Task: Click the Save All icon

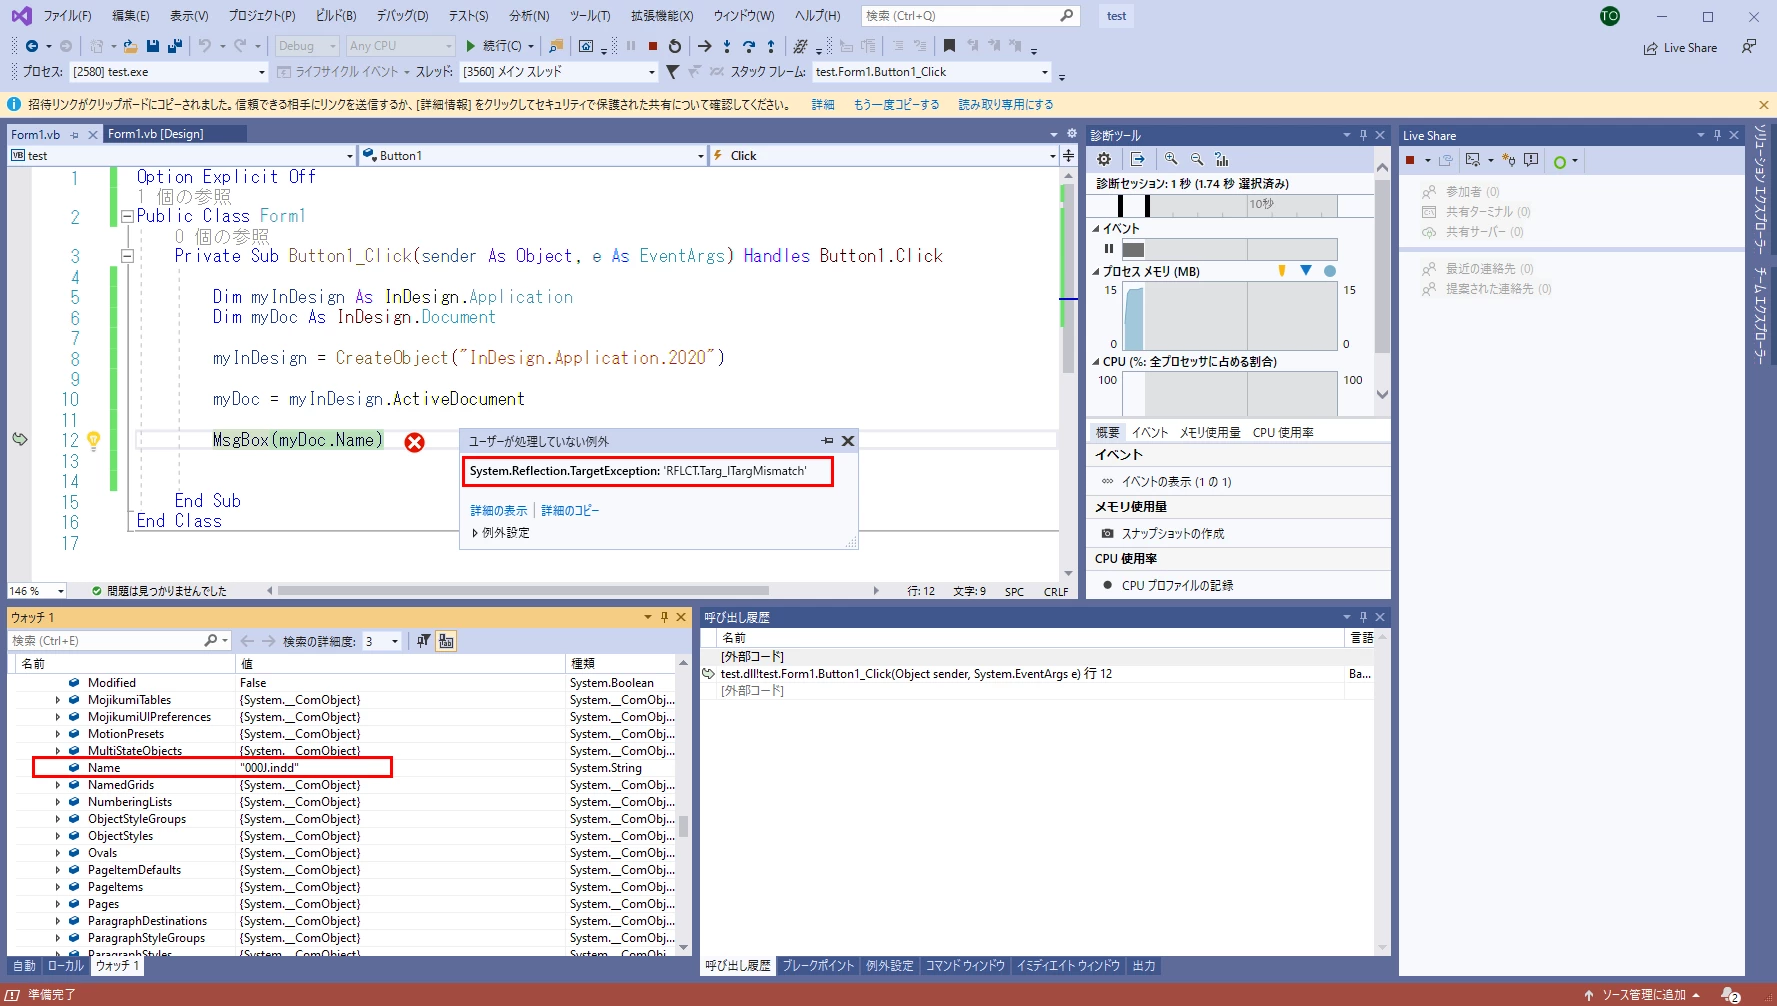Action: pos(174,46)
